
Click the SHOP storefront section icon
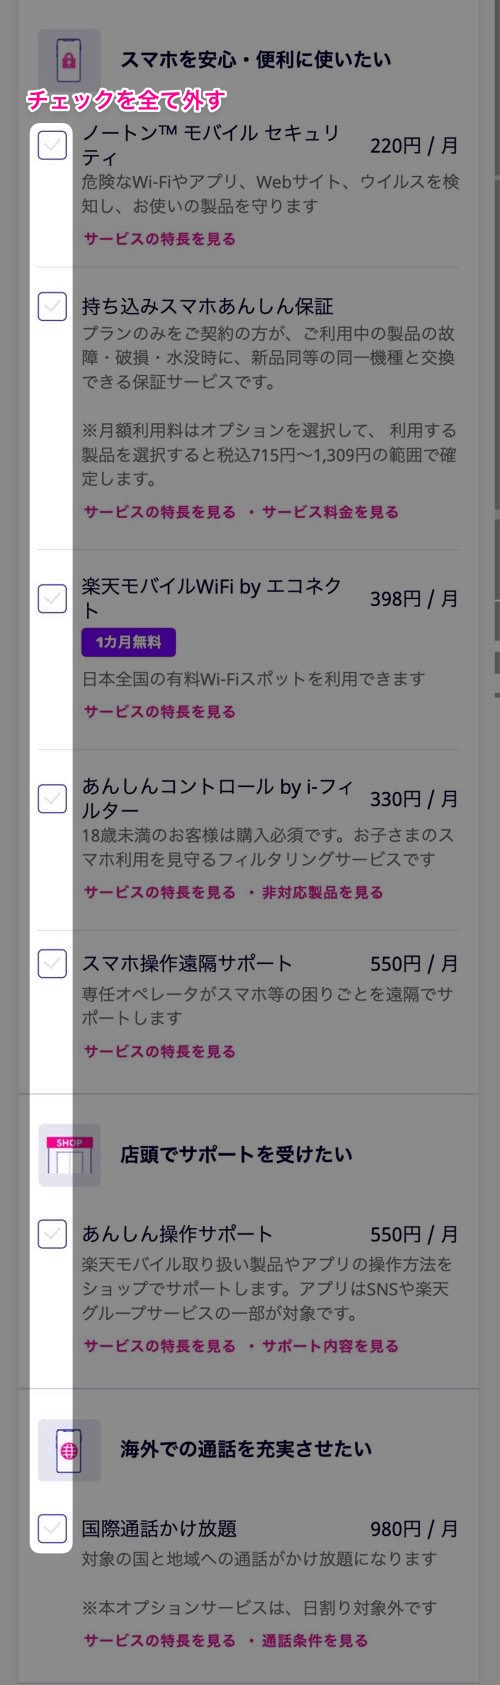coord(69,1155)
